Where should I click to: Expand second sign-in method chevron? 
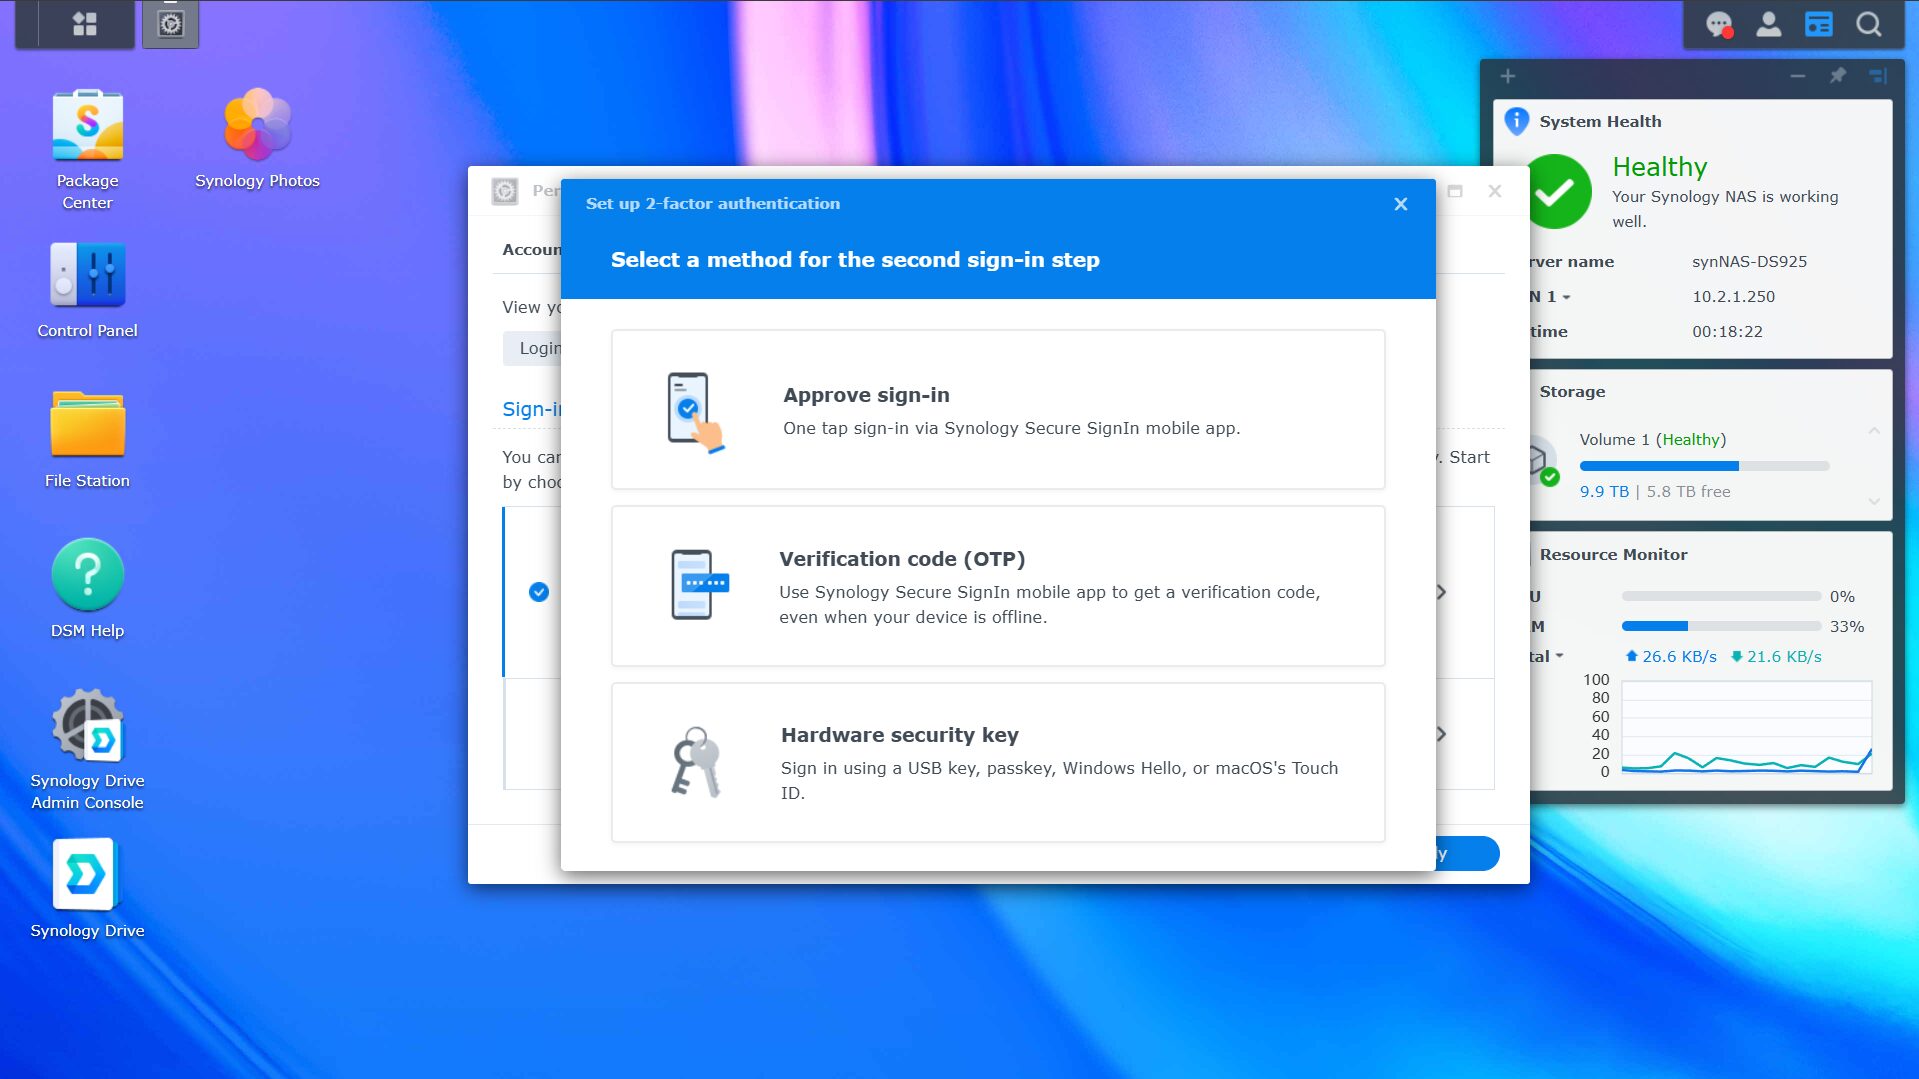pyautogui.click(x=1441, y=734)
